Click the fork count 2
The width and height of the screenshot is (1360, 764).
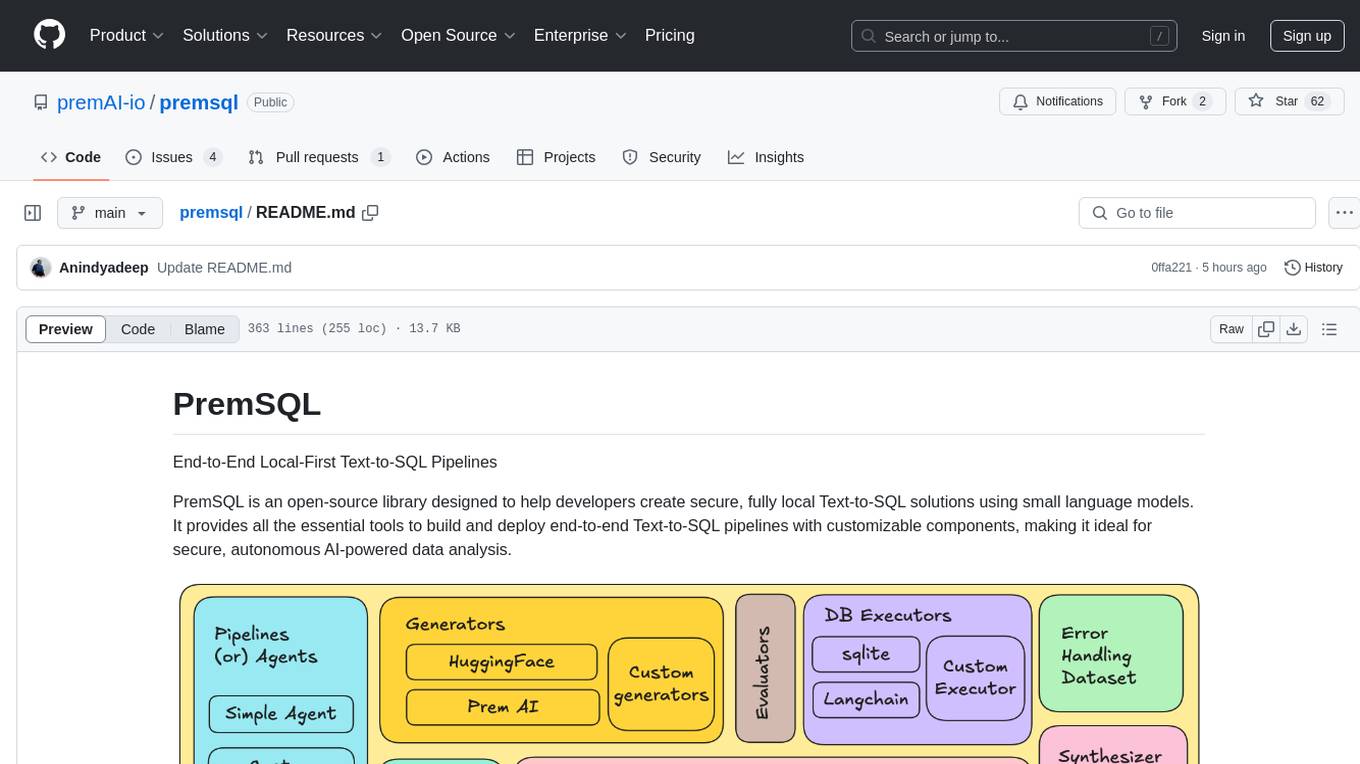(x=1203, y=102)
